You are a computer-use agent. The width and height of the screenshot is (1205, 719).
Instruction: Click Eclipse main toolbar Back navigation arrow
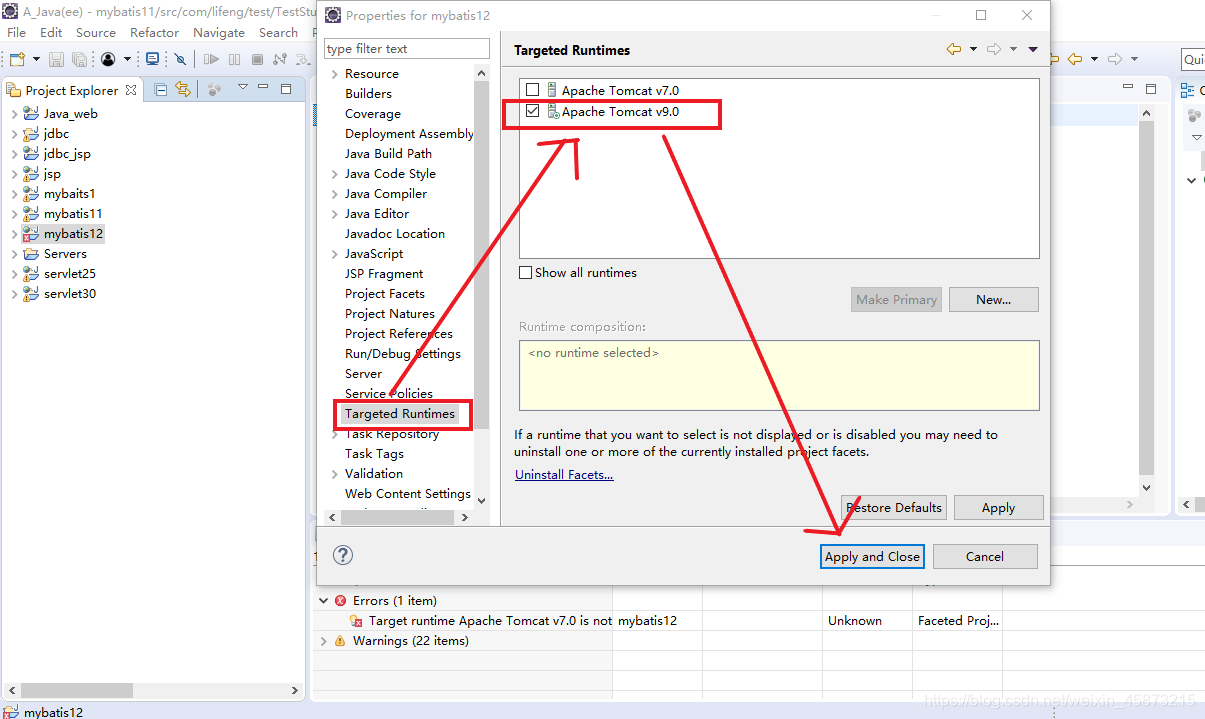coord(1076,59)
